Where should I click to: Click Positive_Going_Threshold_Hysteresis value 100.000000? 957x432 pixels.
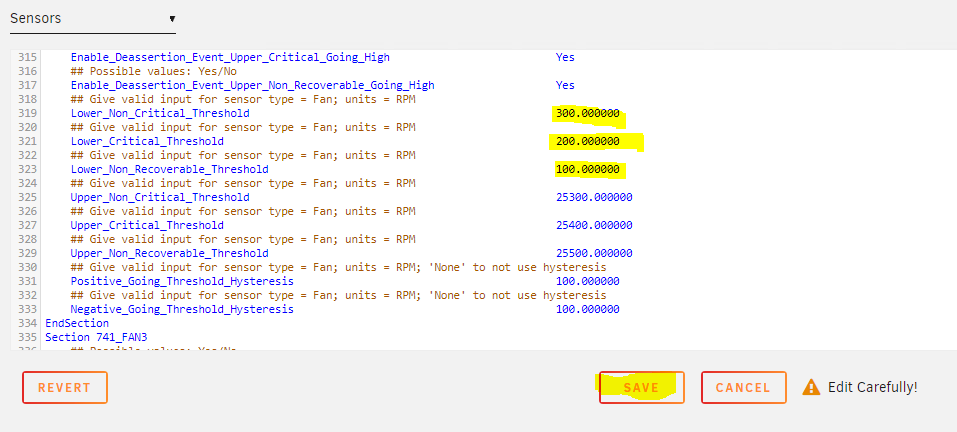588,281
